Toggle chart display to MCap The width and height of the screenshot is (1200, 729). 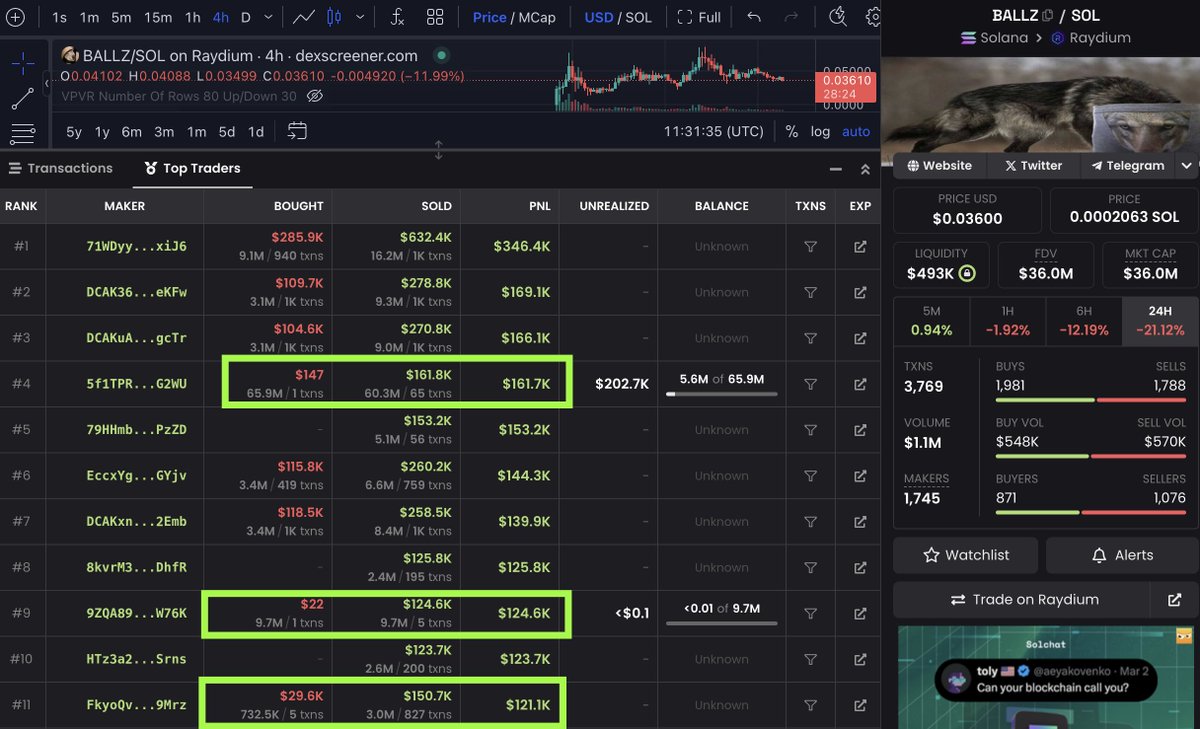pos(535,17)
